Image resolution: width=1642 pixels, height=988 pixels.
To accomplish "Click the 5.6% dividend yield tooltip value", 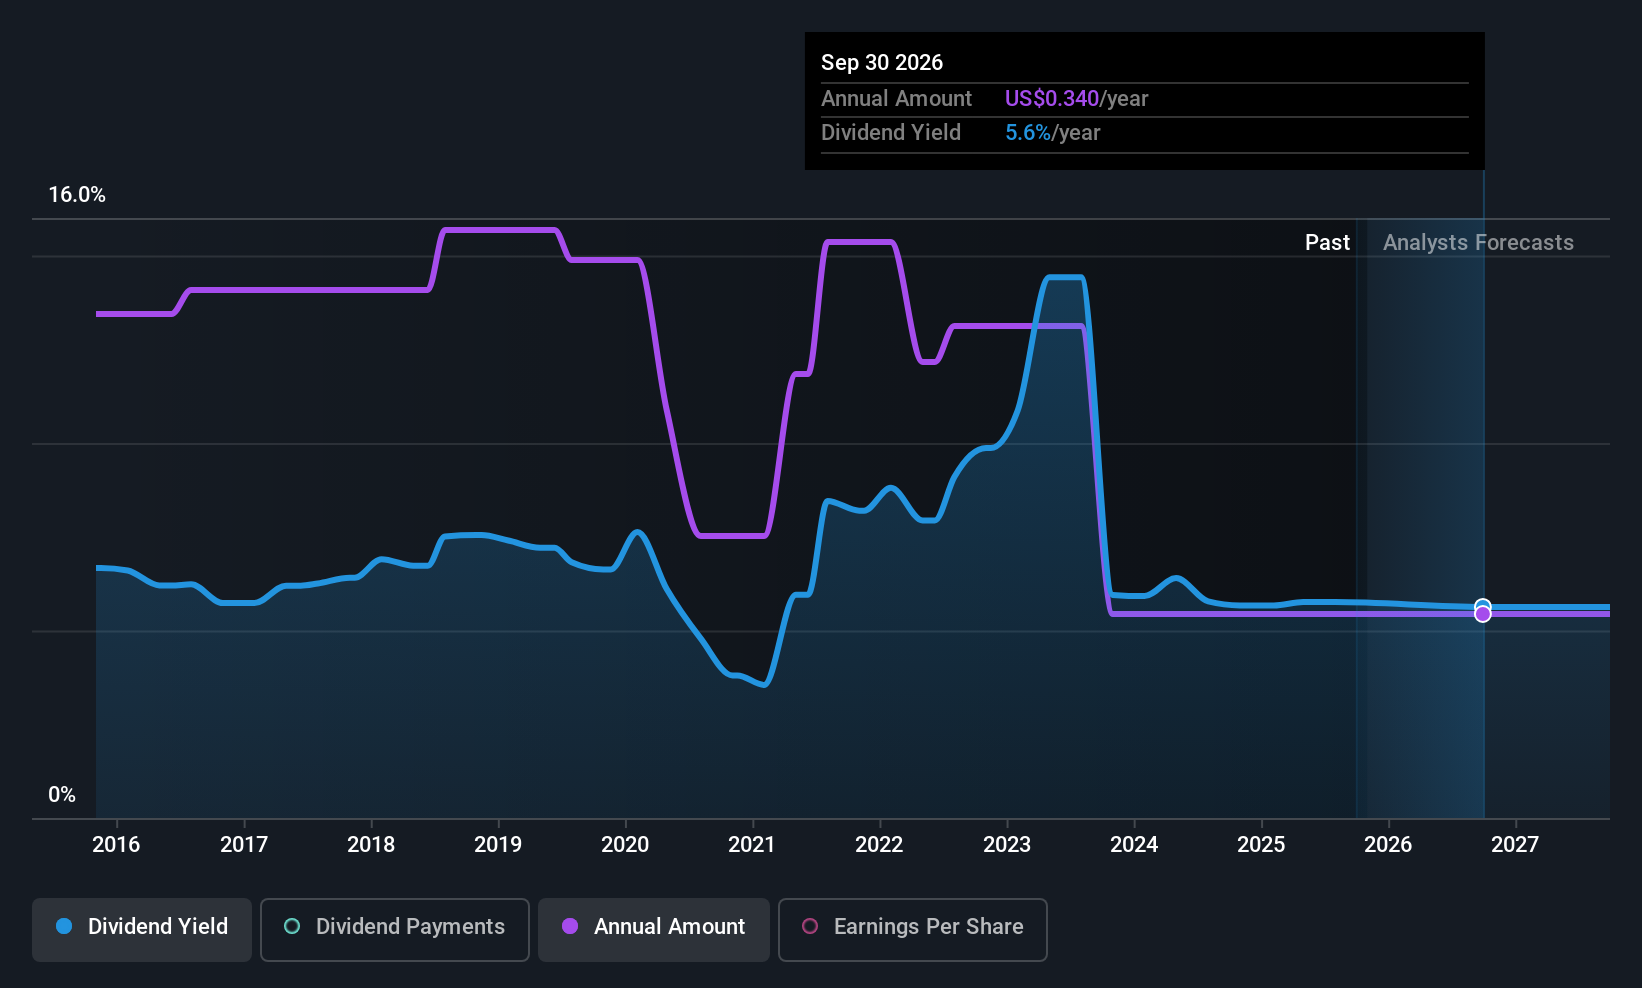I will [1028, 133].
